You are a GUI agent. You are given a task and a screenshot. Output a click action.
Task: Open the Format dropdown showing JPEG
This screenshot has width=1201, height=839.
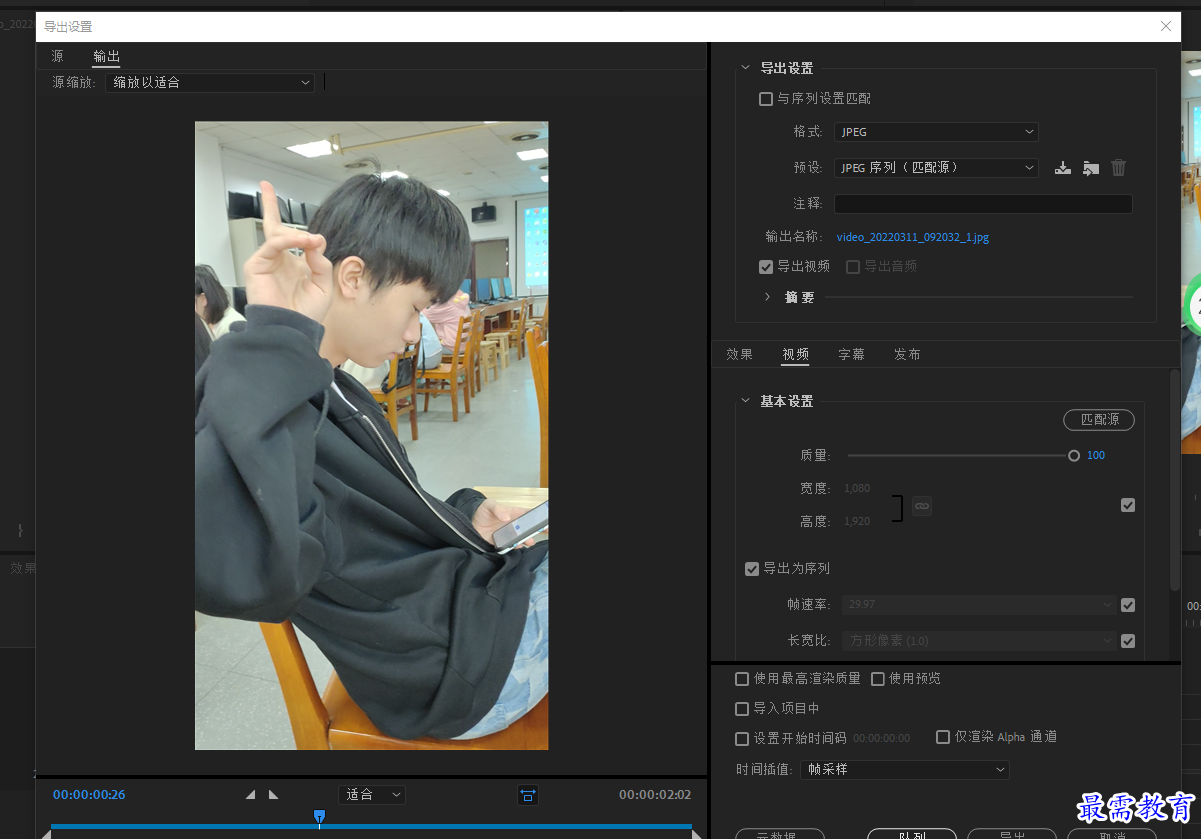pyautogui.click(x=936, y=132)
